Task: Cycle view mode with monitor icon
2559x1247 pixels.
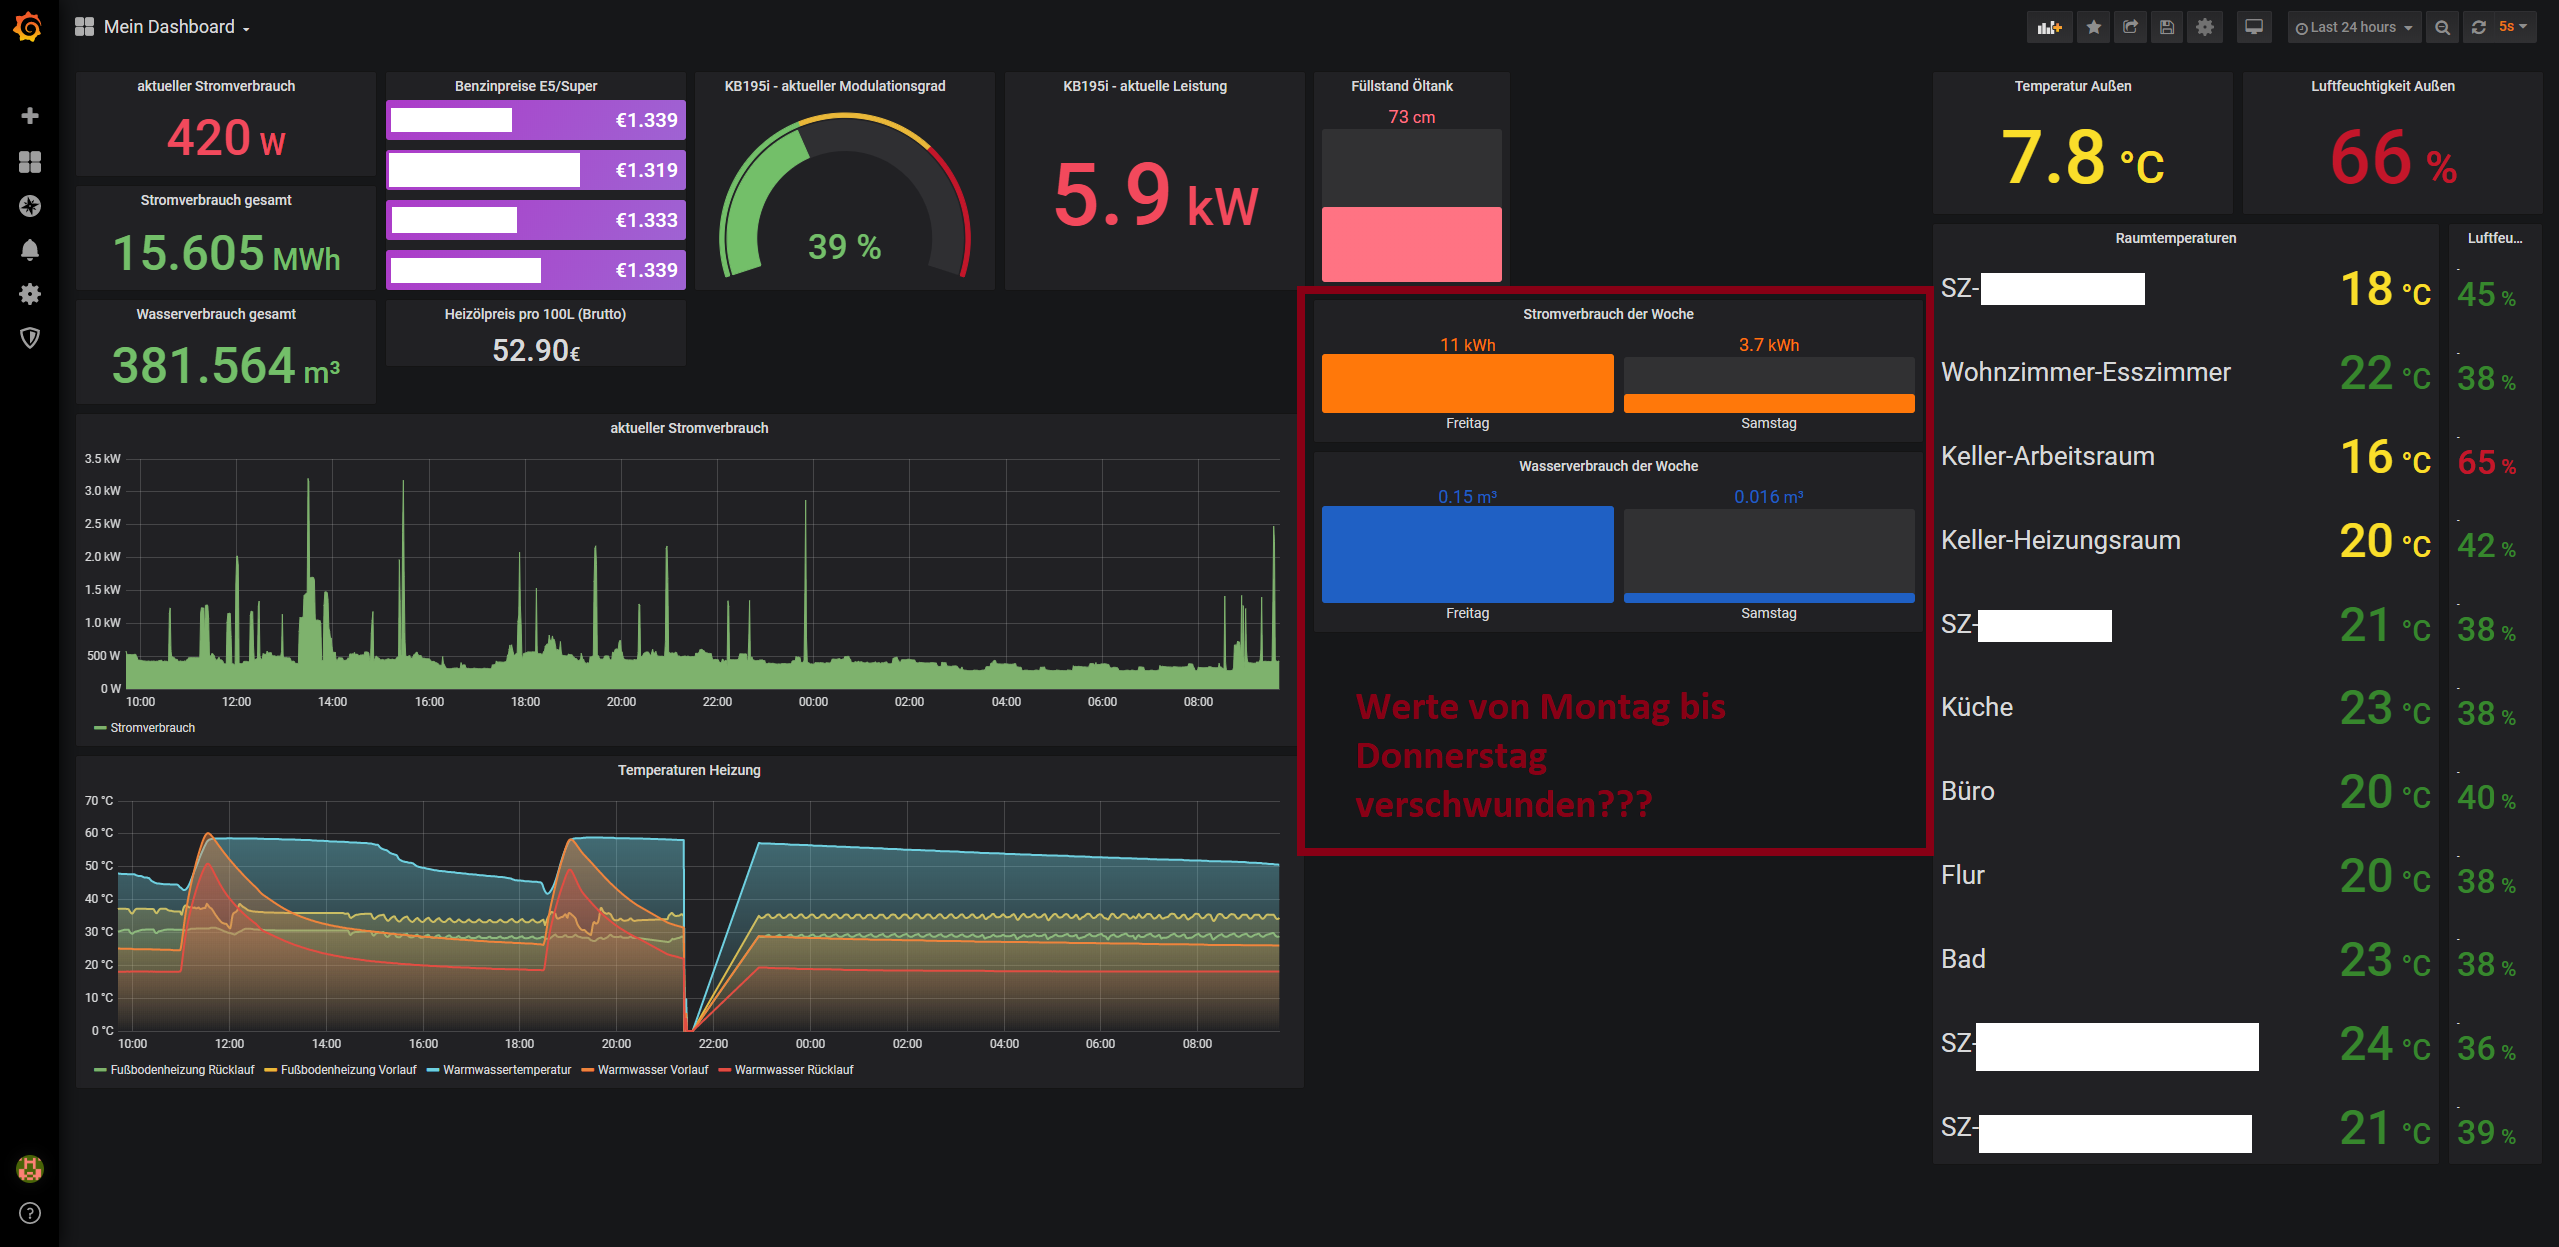Action: [x=2254, y=27]
